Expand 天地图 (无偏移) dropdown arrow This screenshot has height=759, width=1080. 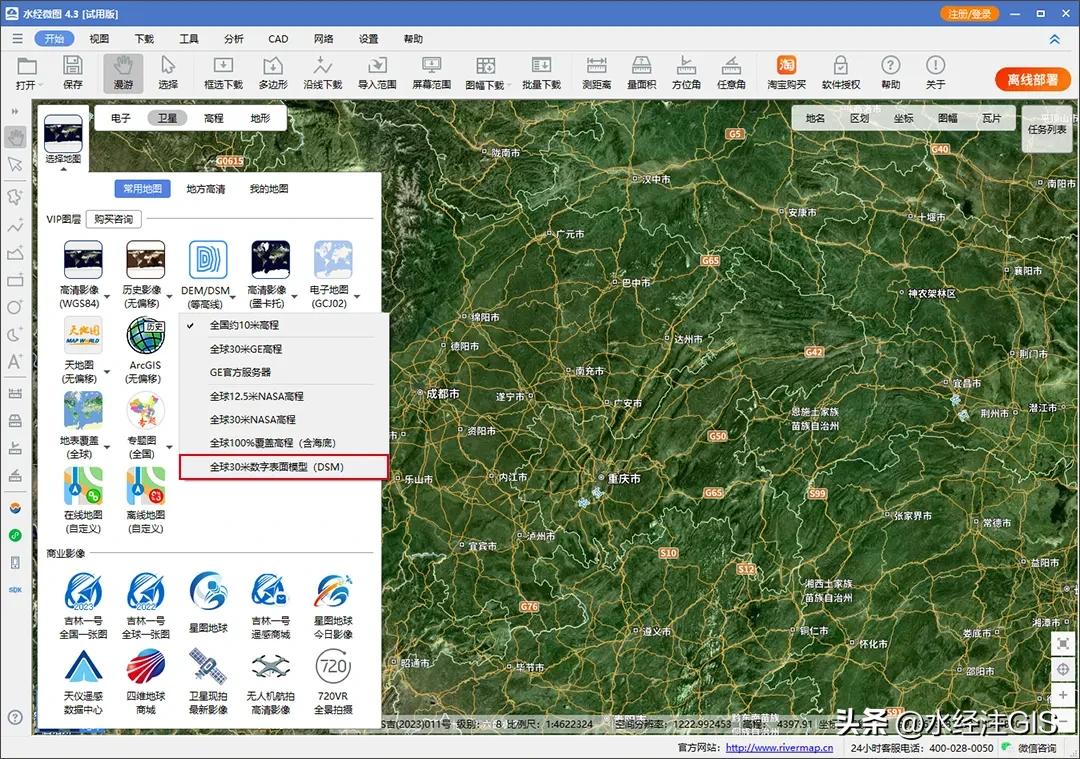(107, 373)
